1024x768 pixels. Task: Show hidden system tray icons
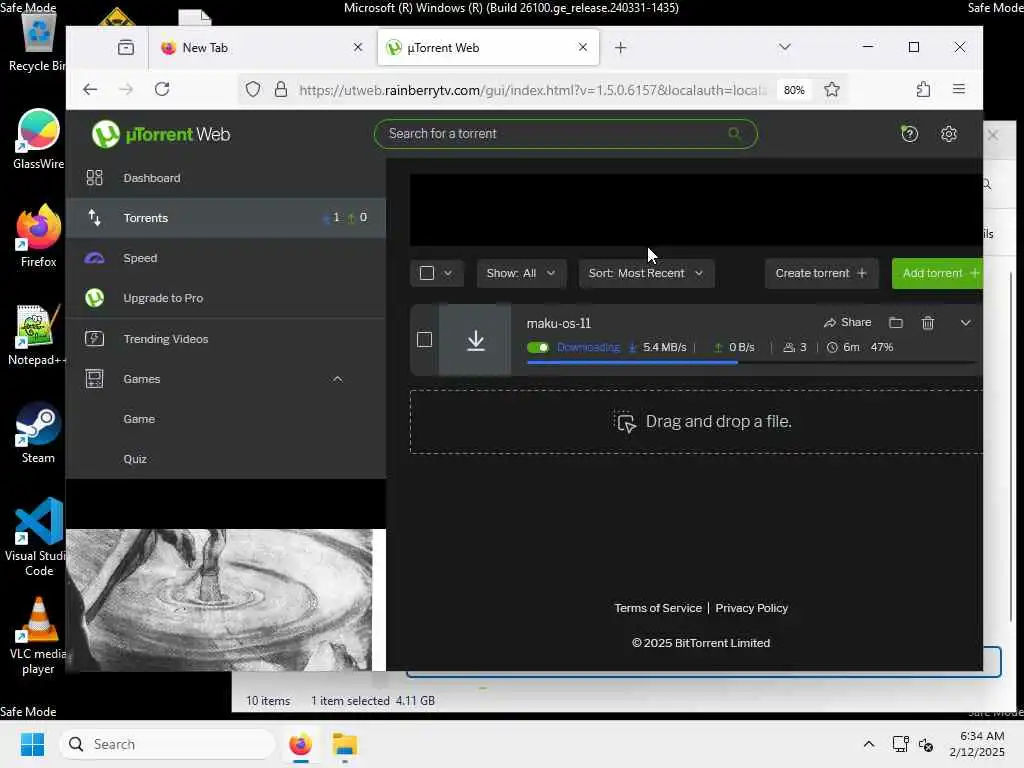point(869,744)
